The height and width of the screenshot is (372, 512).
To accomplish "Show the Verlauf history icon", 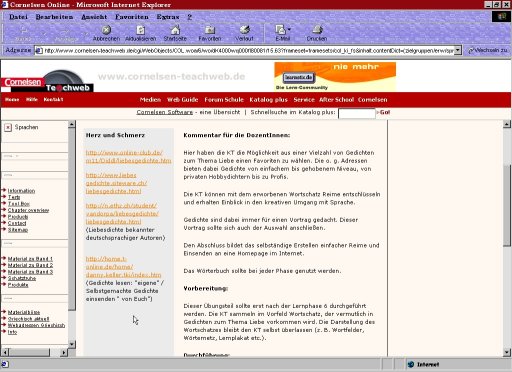I will pyautogui.click(x=244, y=30).
